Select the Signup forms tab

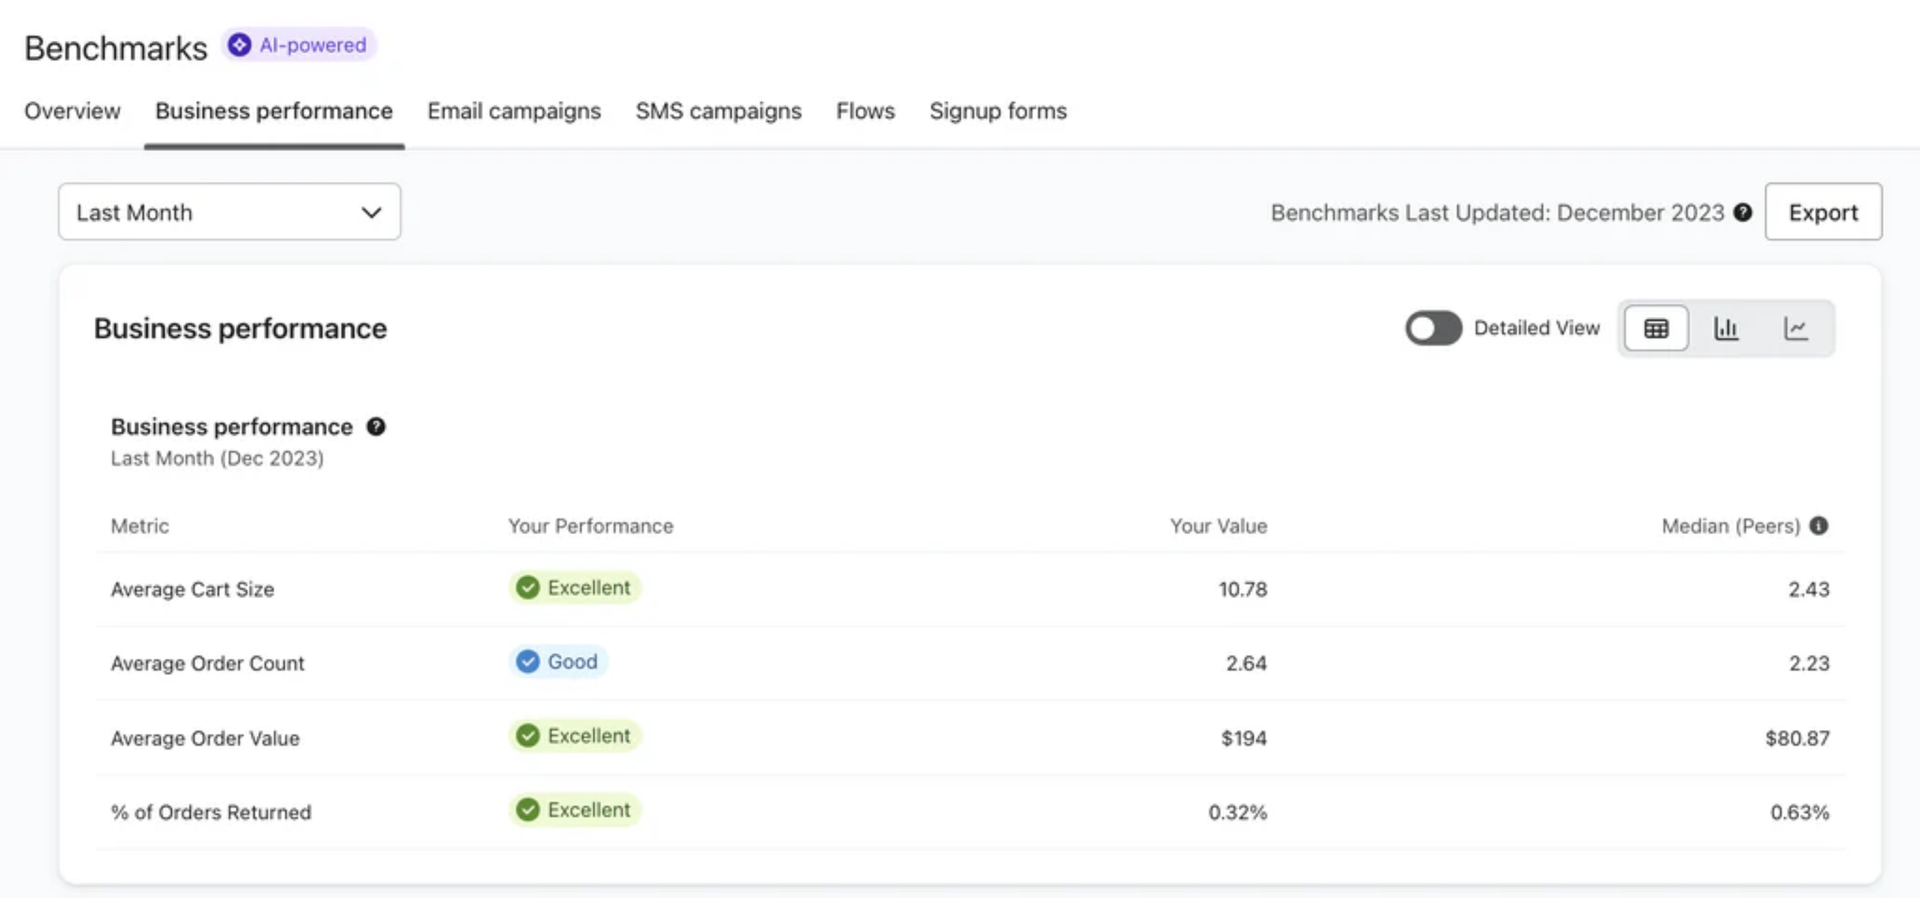[x=998, y=111]
